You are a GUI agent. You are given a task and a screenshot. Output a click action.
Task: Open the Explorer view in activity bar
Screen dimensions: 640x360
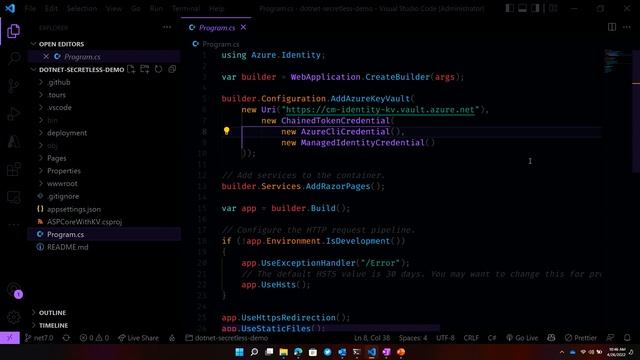click(13, 31)
